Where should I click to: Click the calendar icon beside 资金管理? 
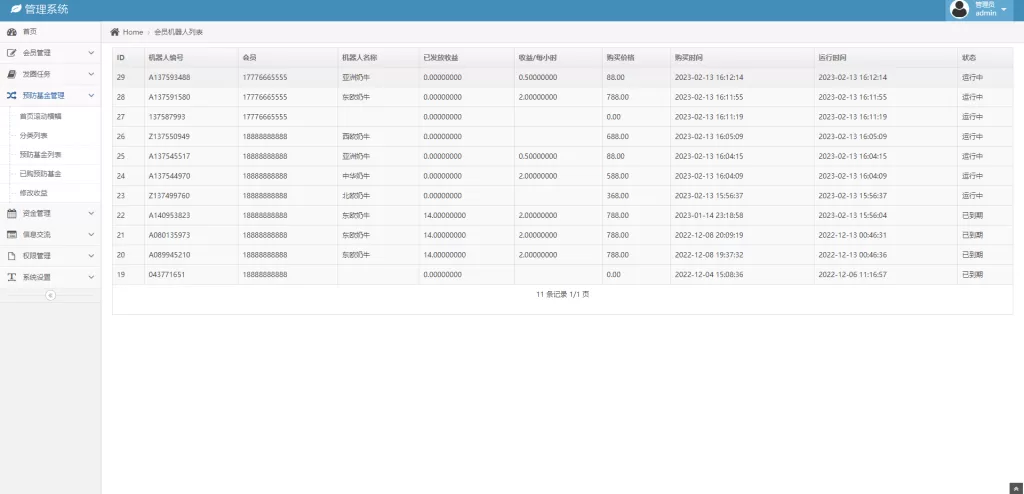(x=11, y=213)
